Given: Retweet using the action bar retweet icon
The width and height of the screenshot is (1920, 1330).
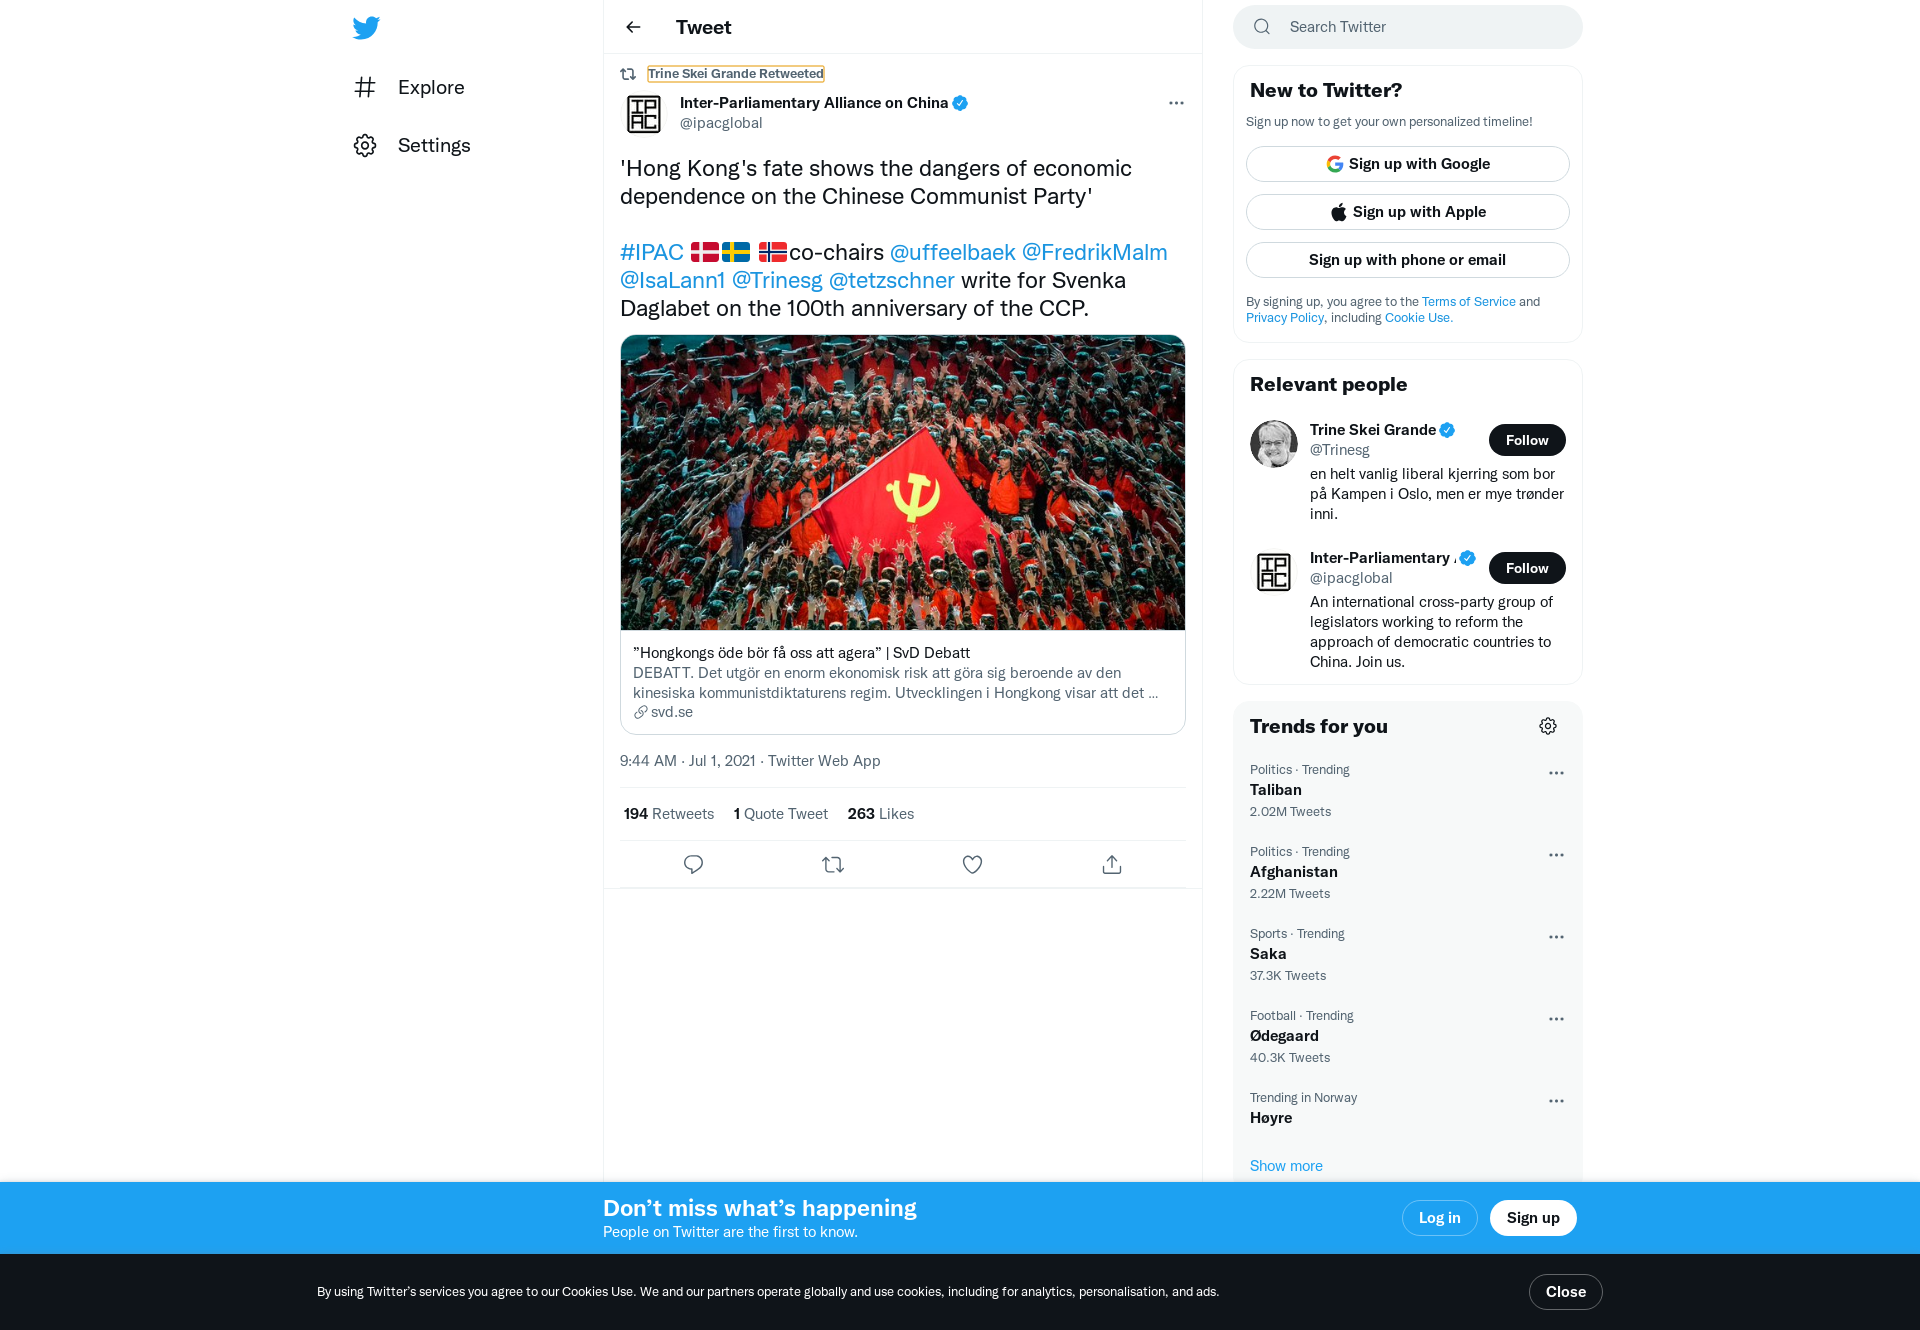Looking at the screenshot, I should click(x=833, y=864).
